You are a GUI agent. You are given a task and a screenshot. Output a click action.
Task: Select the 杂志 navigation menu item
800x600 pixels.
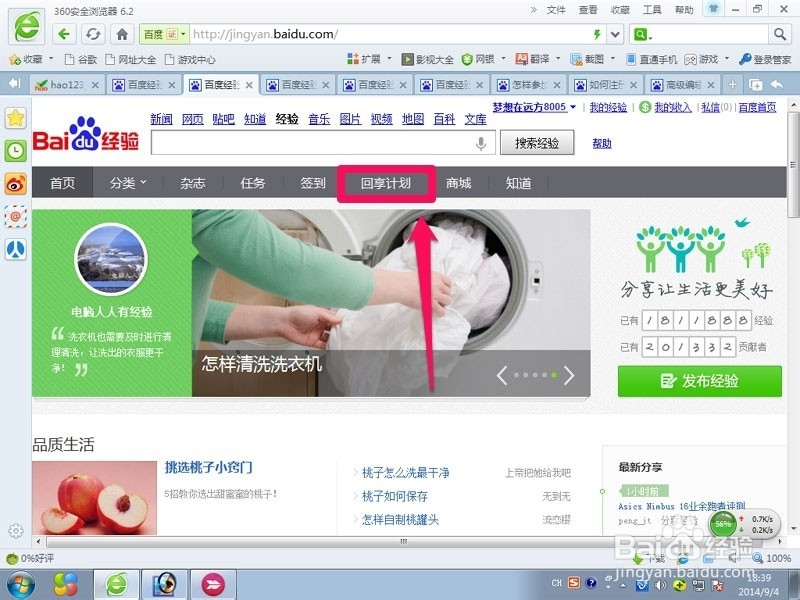point(192,183)
